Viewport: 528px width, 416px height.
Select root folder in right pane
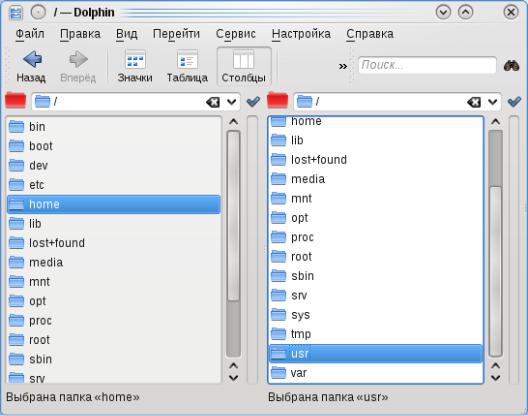[376, 257]
